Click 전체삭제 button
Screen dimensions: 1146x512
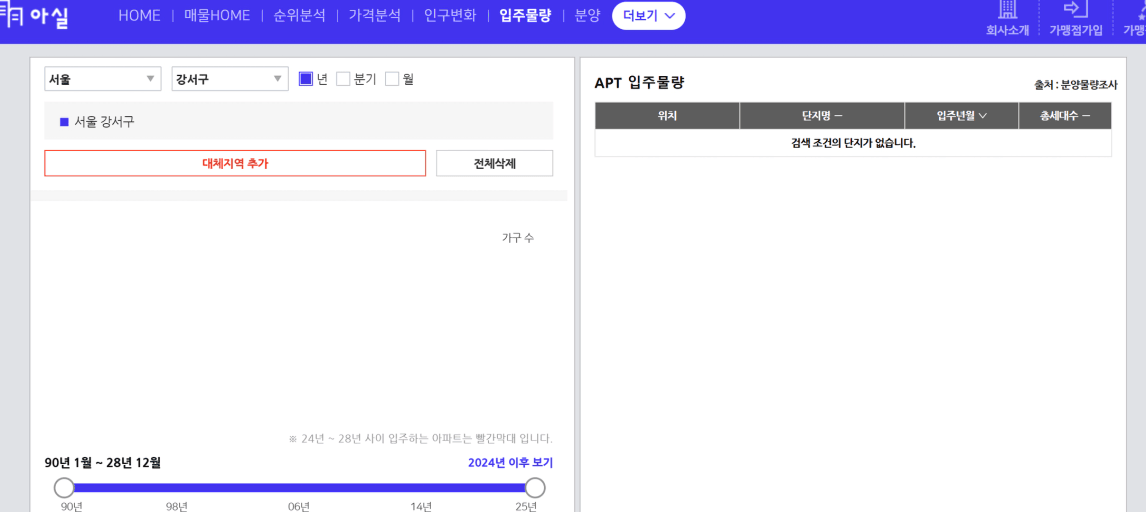pos(495,164)
